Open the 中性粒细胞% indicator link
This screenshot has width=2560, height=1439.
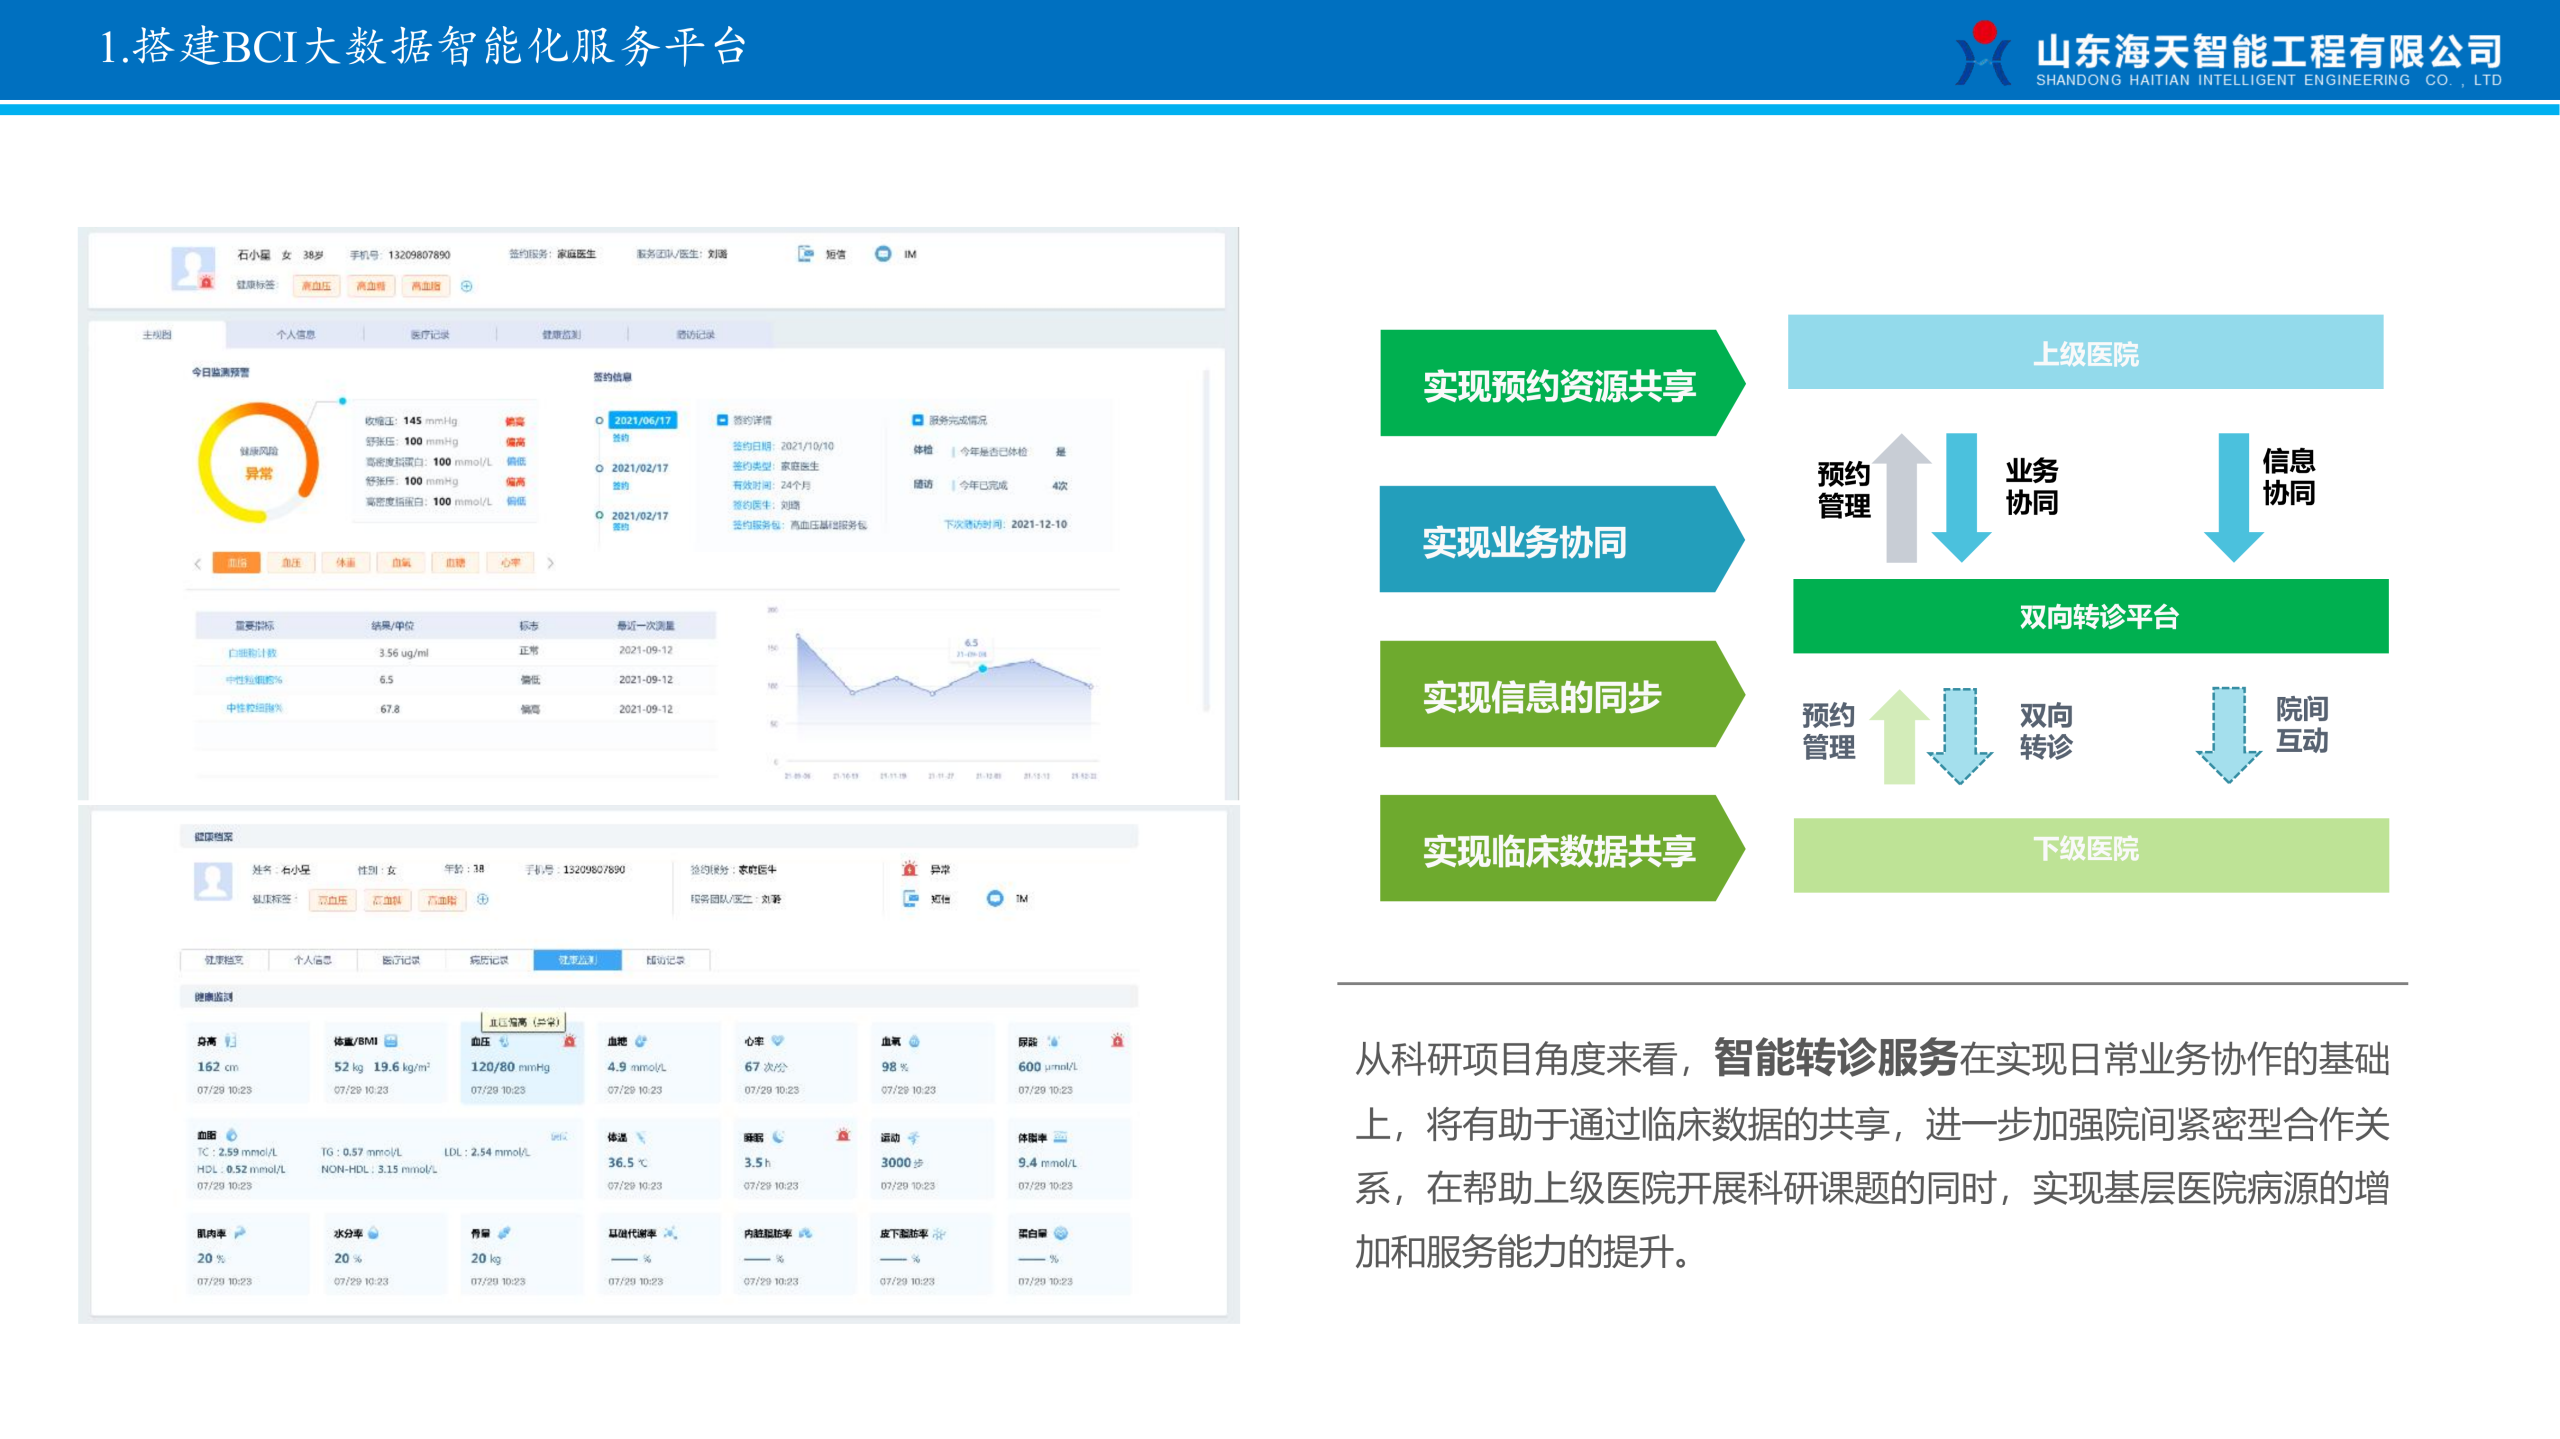click(x=254, y=680)
